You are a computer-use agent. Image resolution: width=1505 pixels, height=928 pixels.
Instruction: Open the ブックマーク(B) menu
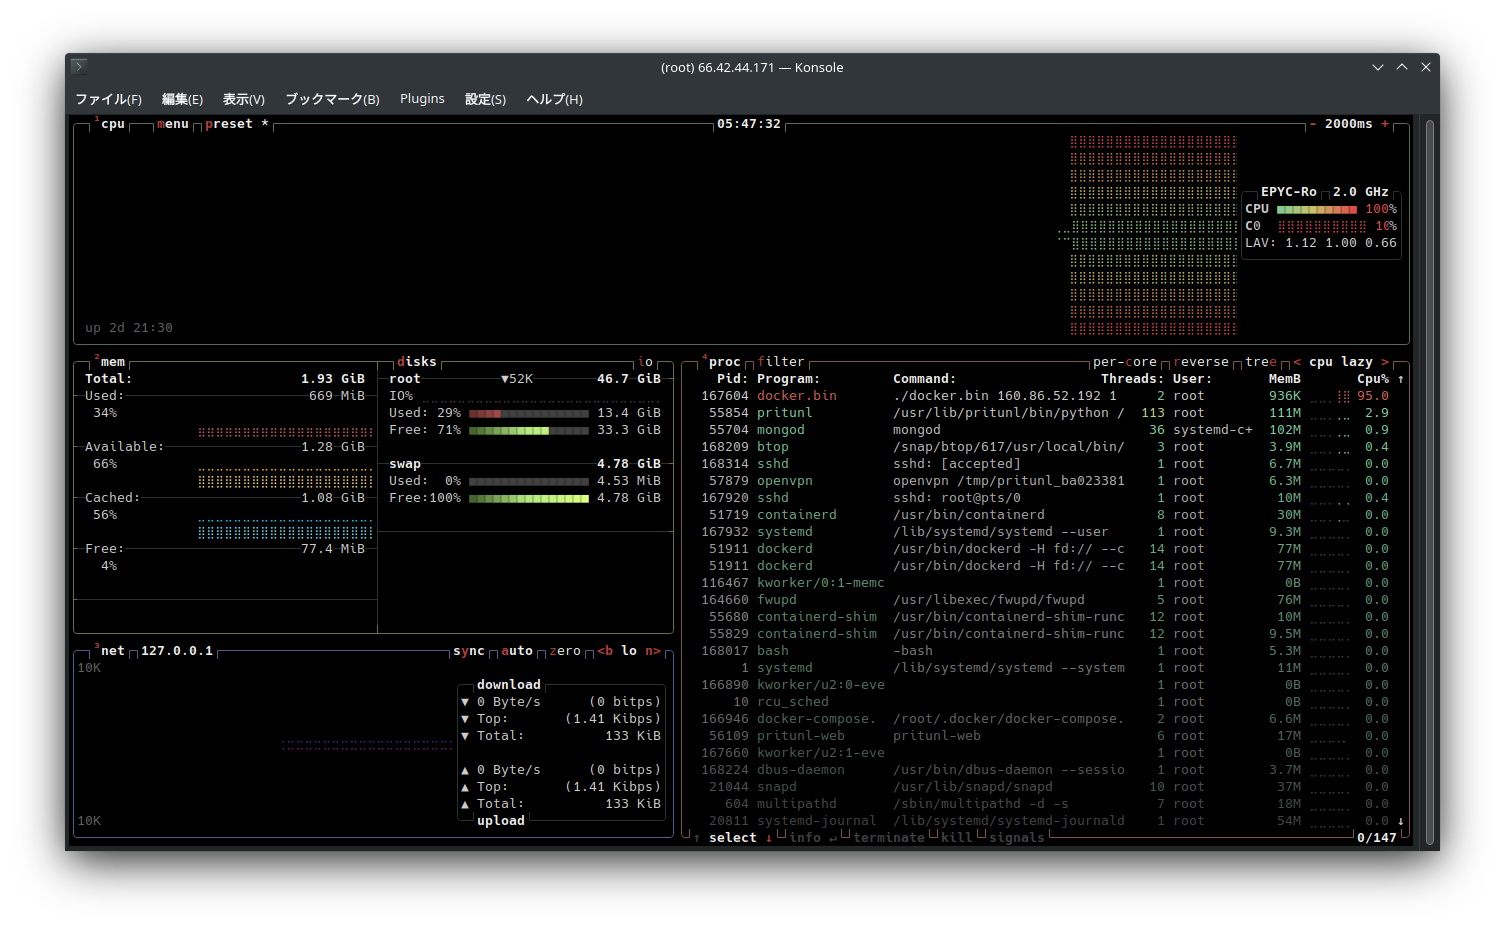(332, 99)
